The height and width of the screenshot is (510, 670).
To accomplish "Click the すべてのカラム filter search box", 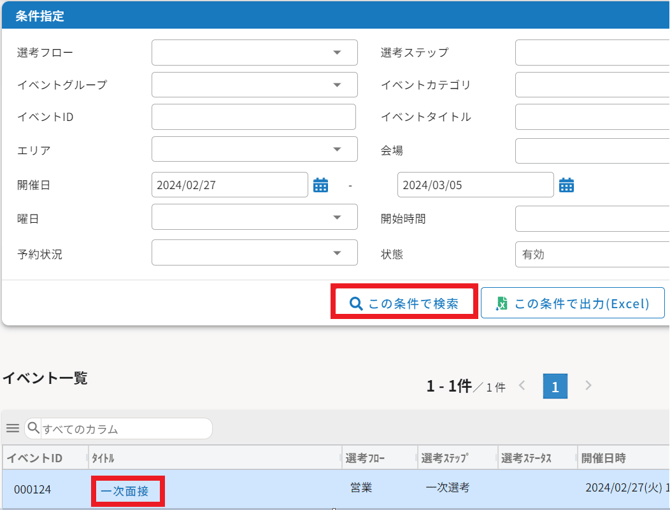I will click(x=124, y=429).
